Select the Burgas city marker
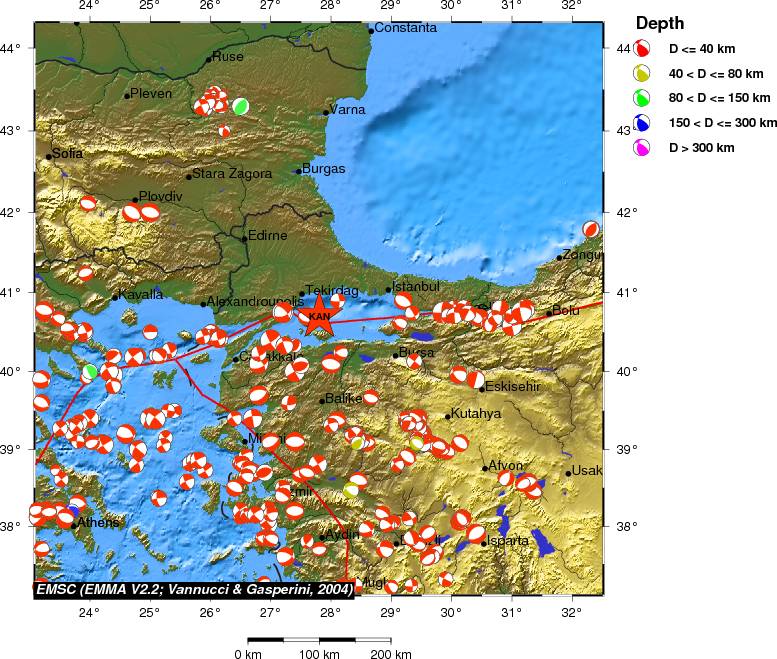 tap(298, 171)
